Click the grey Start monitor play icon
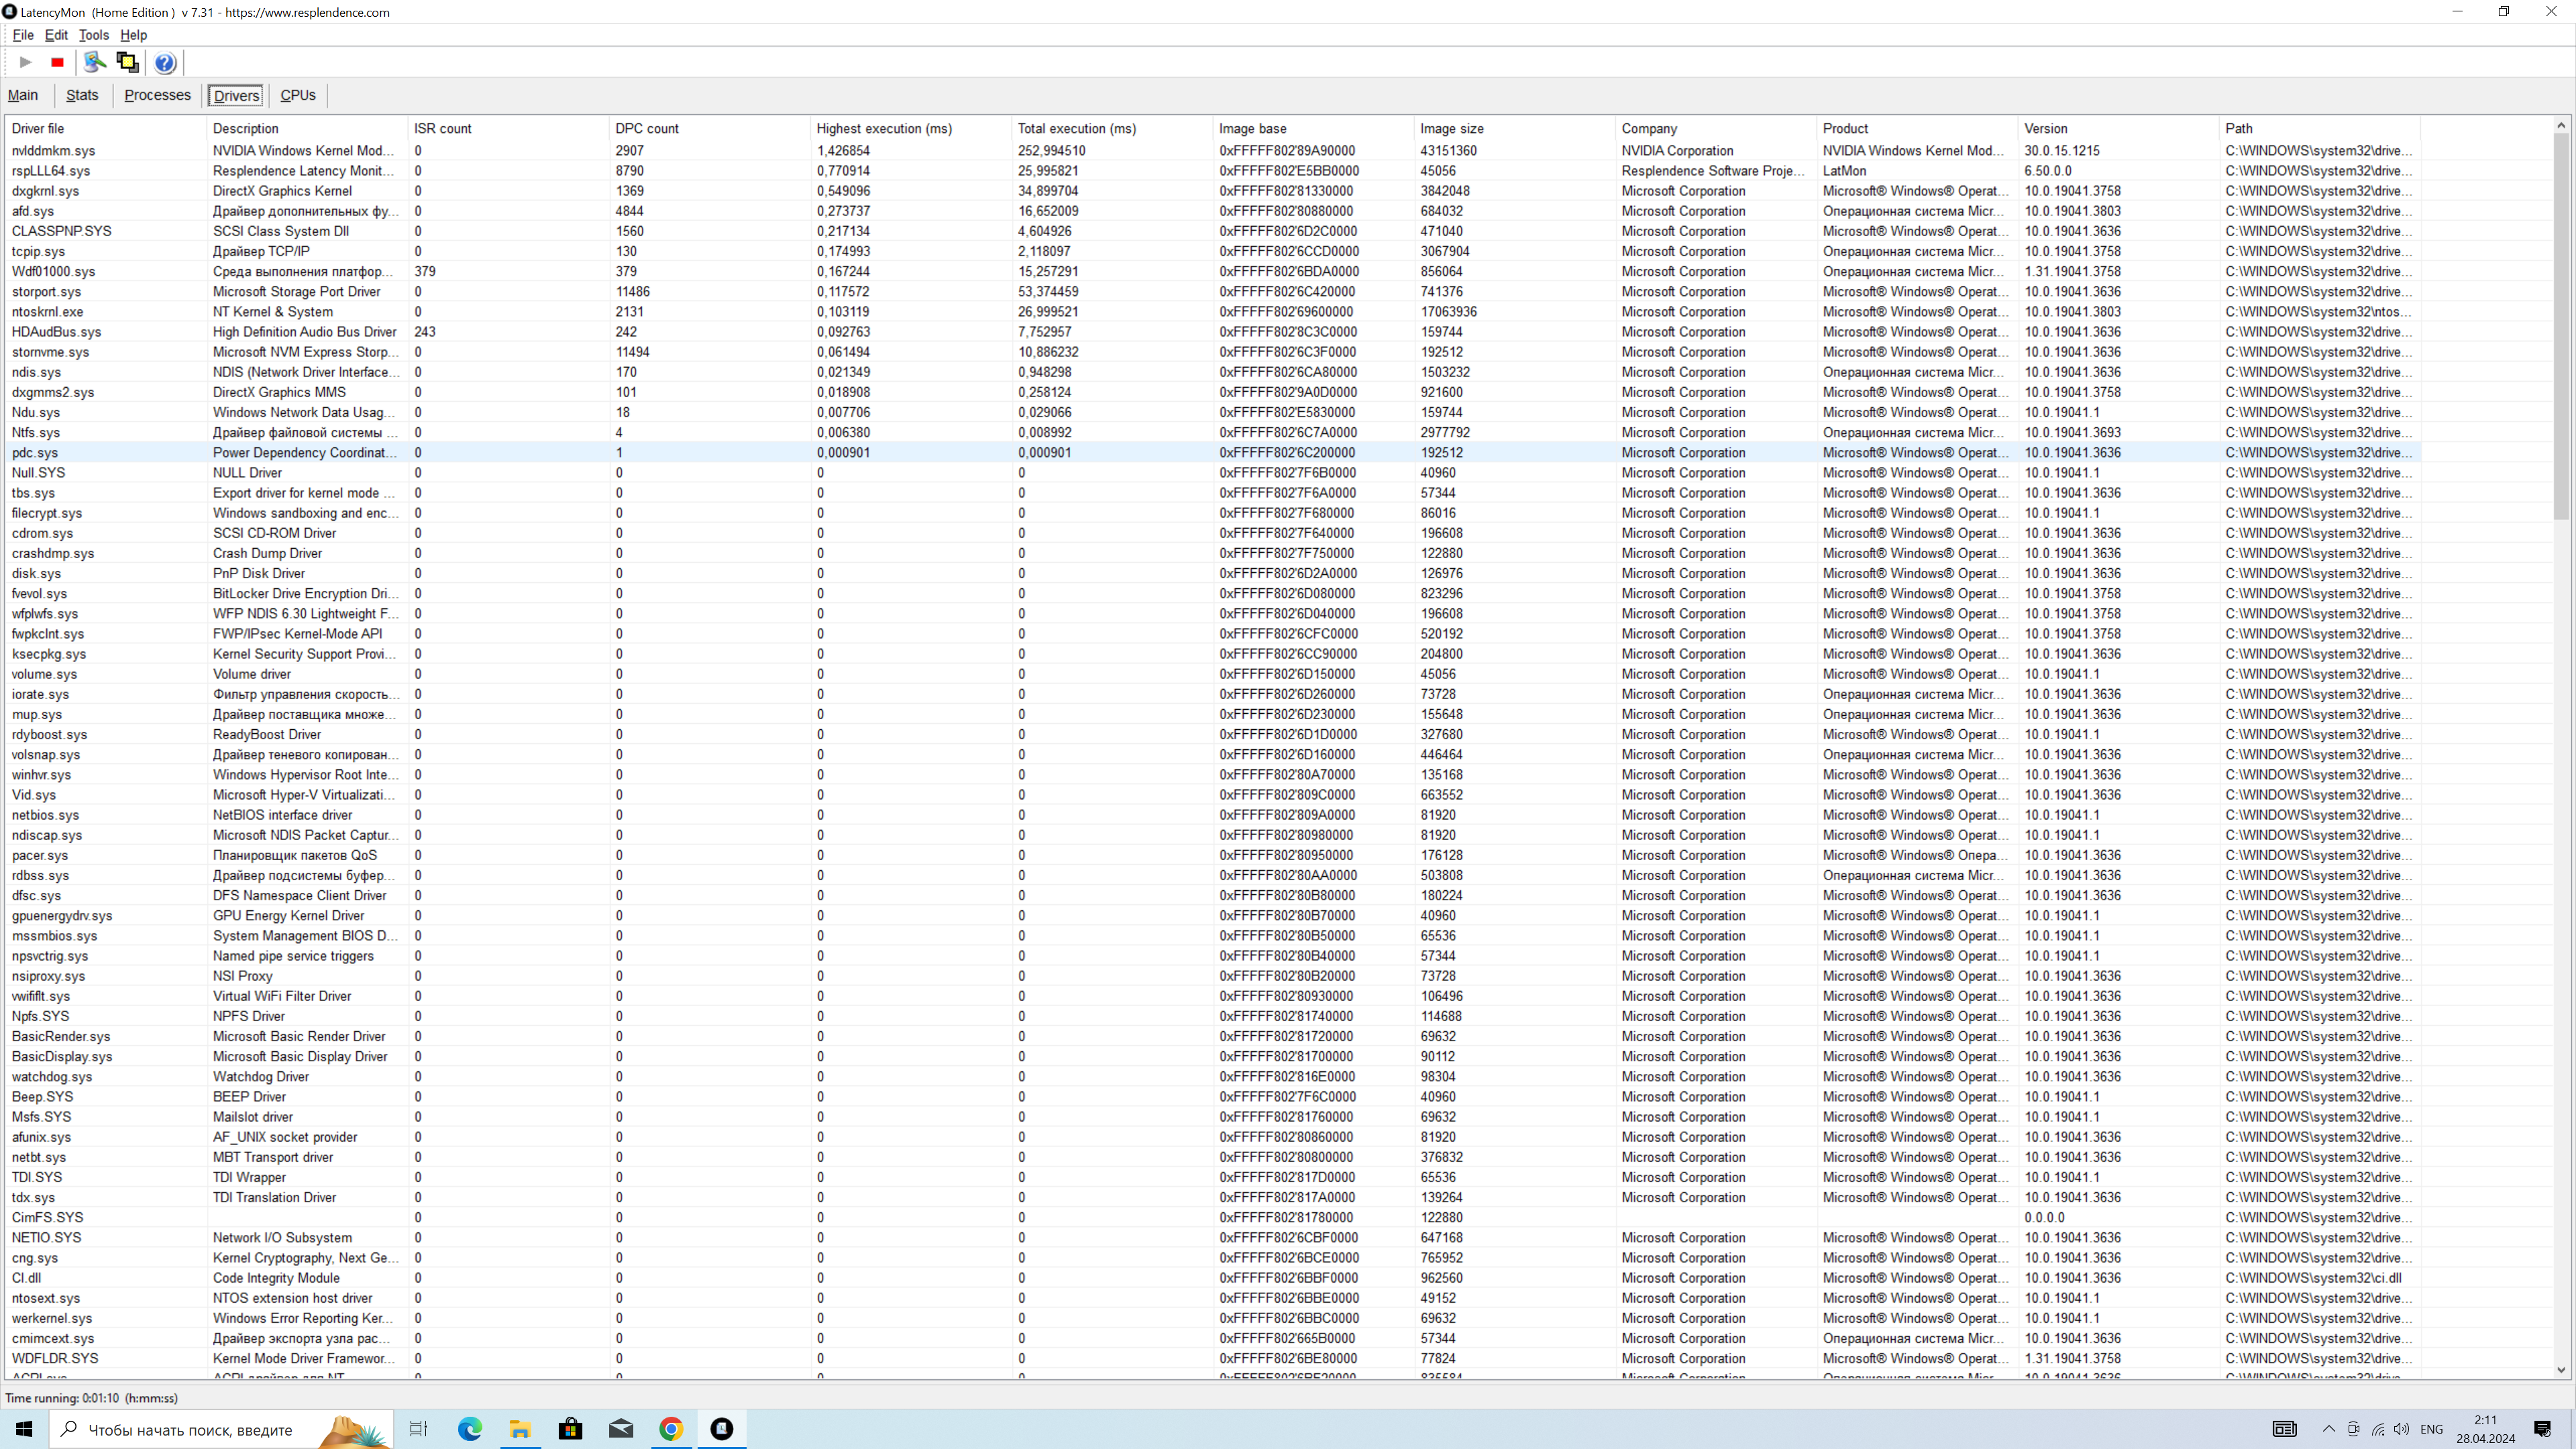This screenshot has height=1449, width=2576. 26,62
